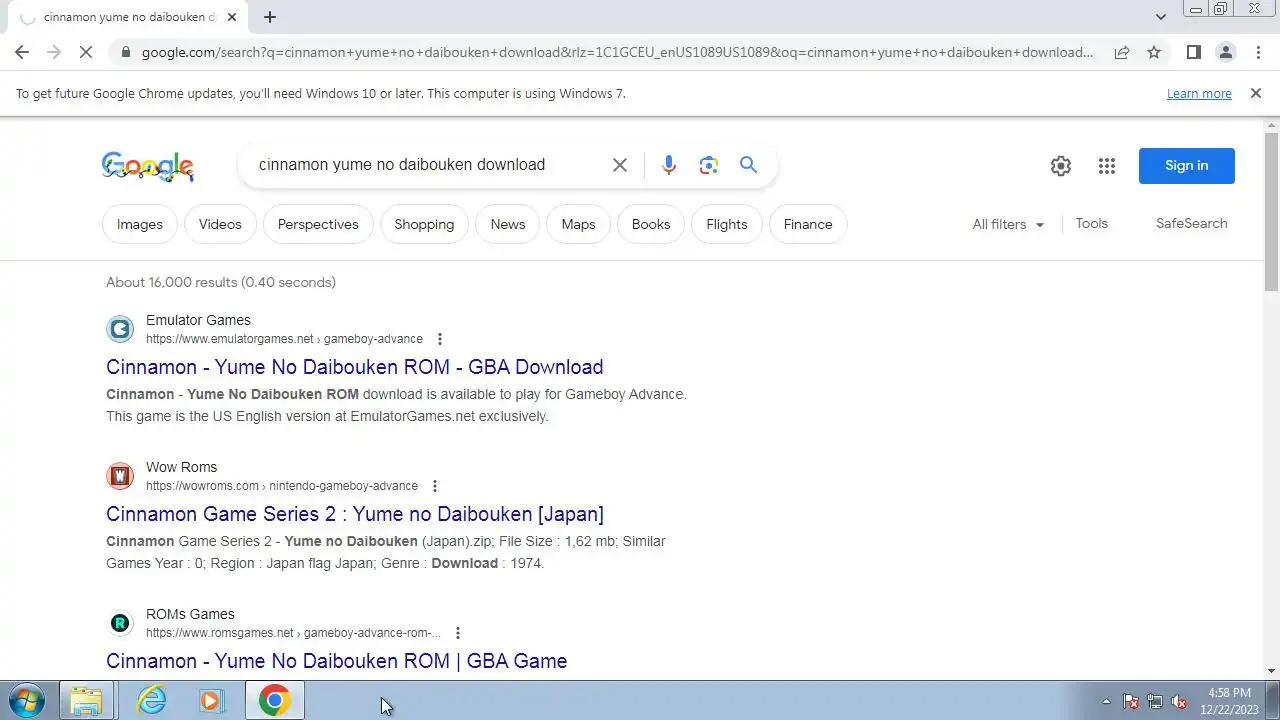Open Windows Media Player from taskbar
The image size is (1280, 720).
click(x=211, y=701)
